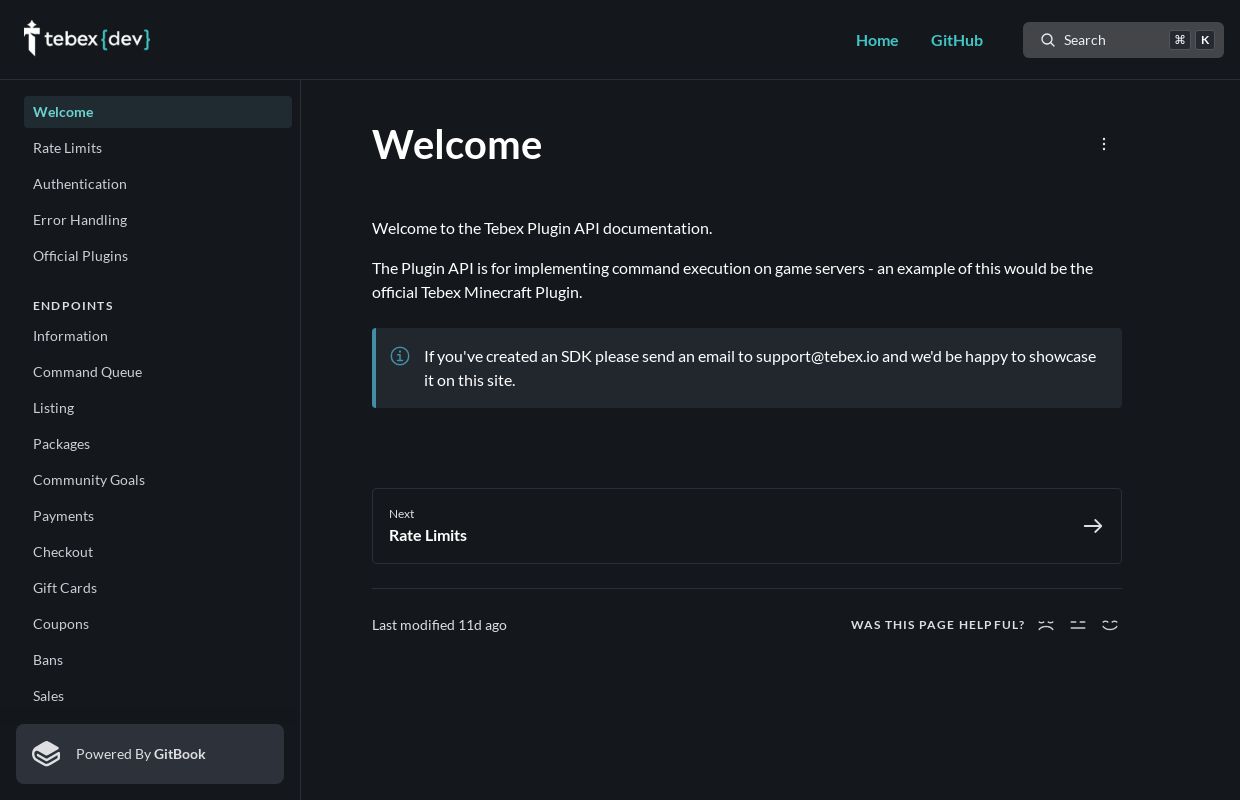Open the GitHub link in header

tap(957, 40)
